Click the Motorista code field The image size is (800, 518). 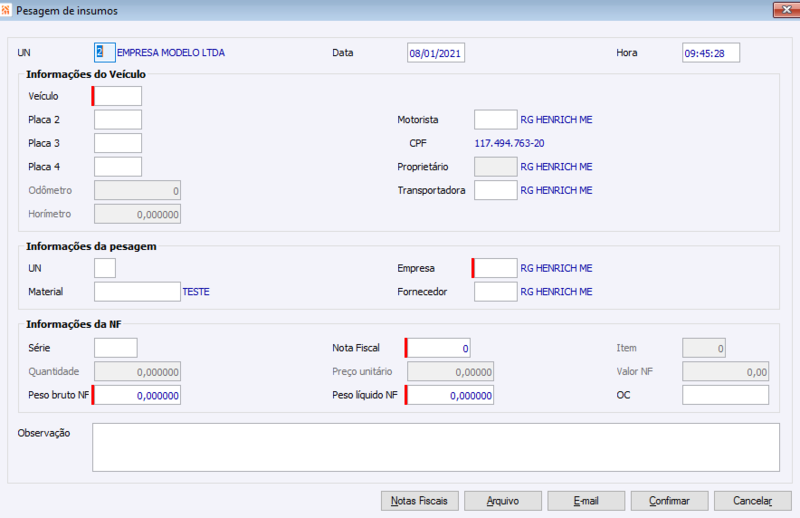[495, 120]
